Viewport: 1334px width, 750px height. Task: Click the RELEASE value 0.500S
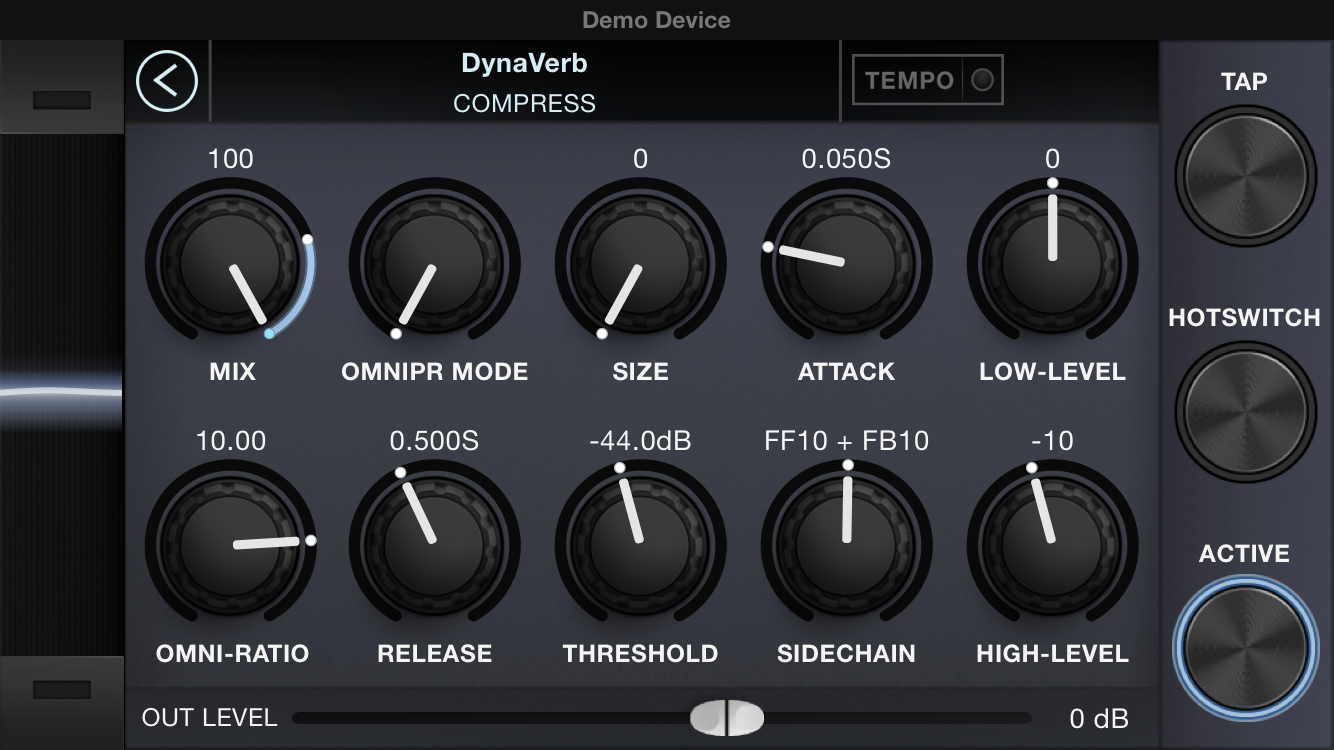[435, 440]
